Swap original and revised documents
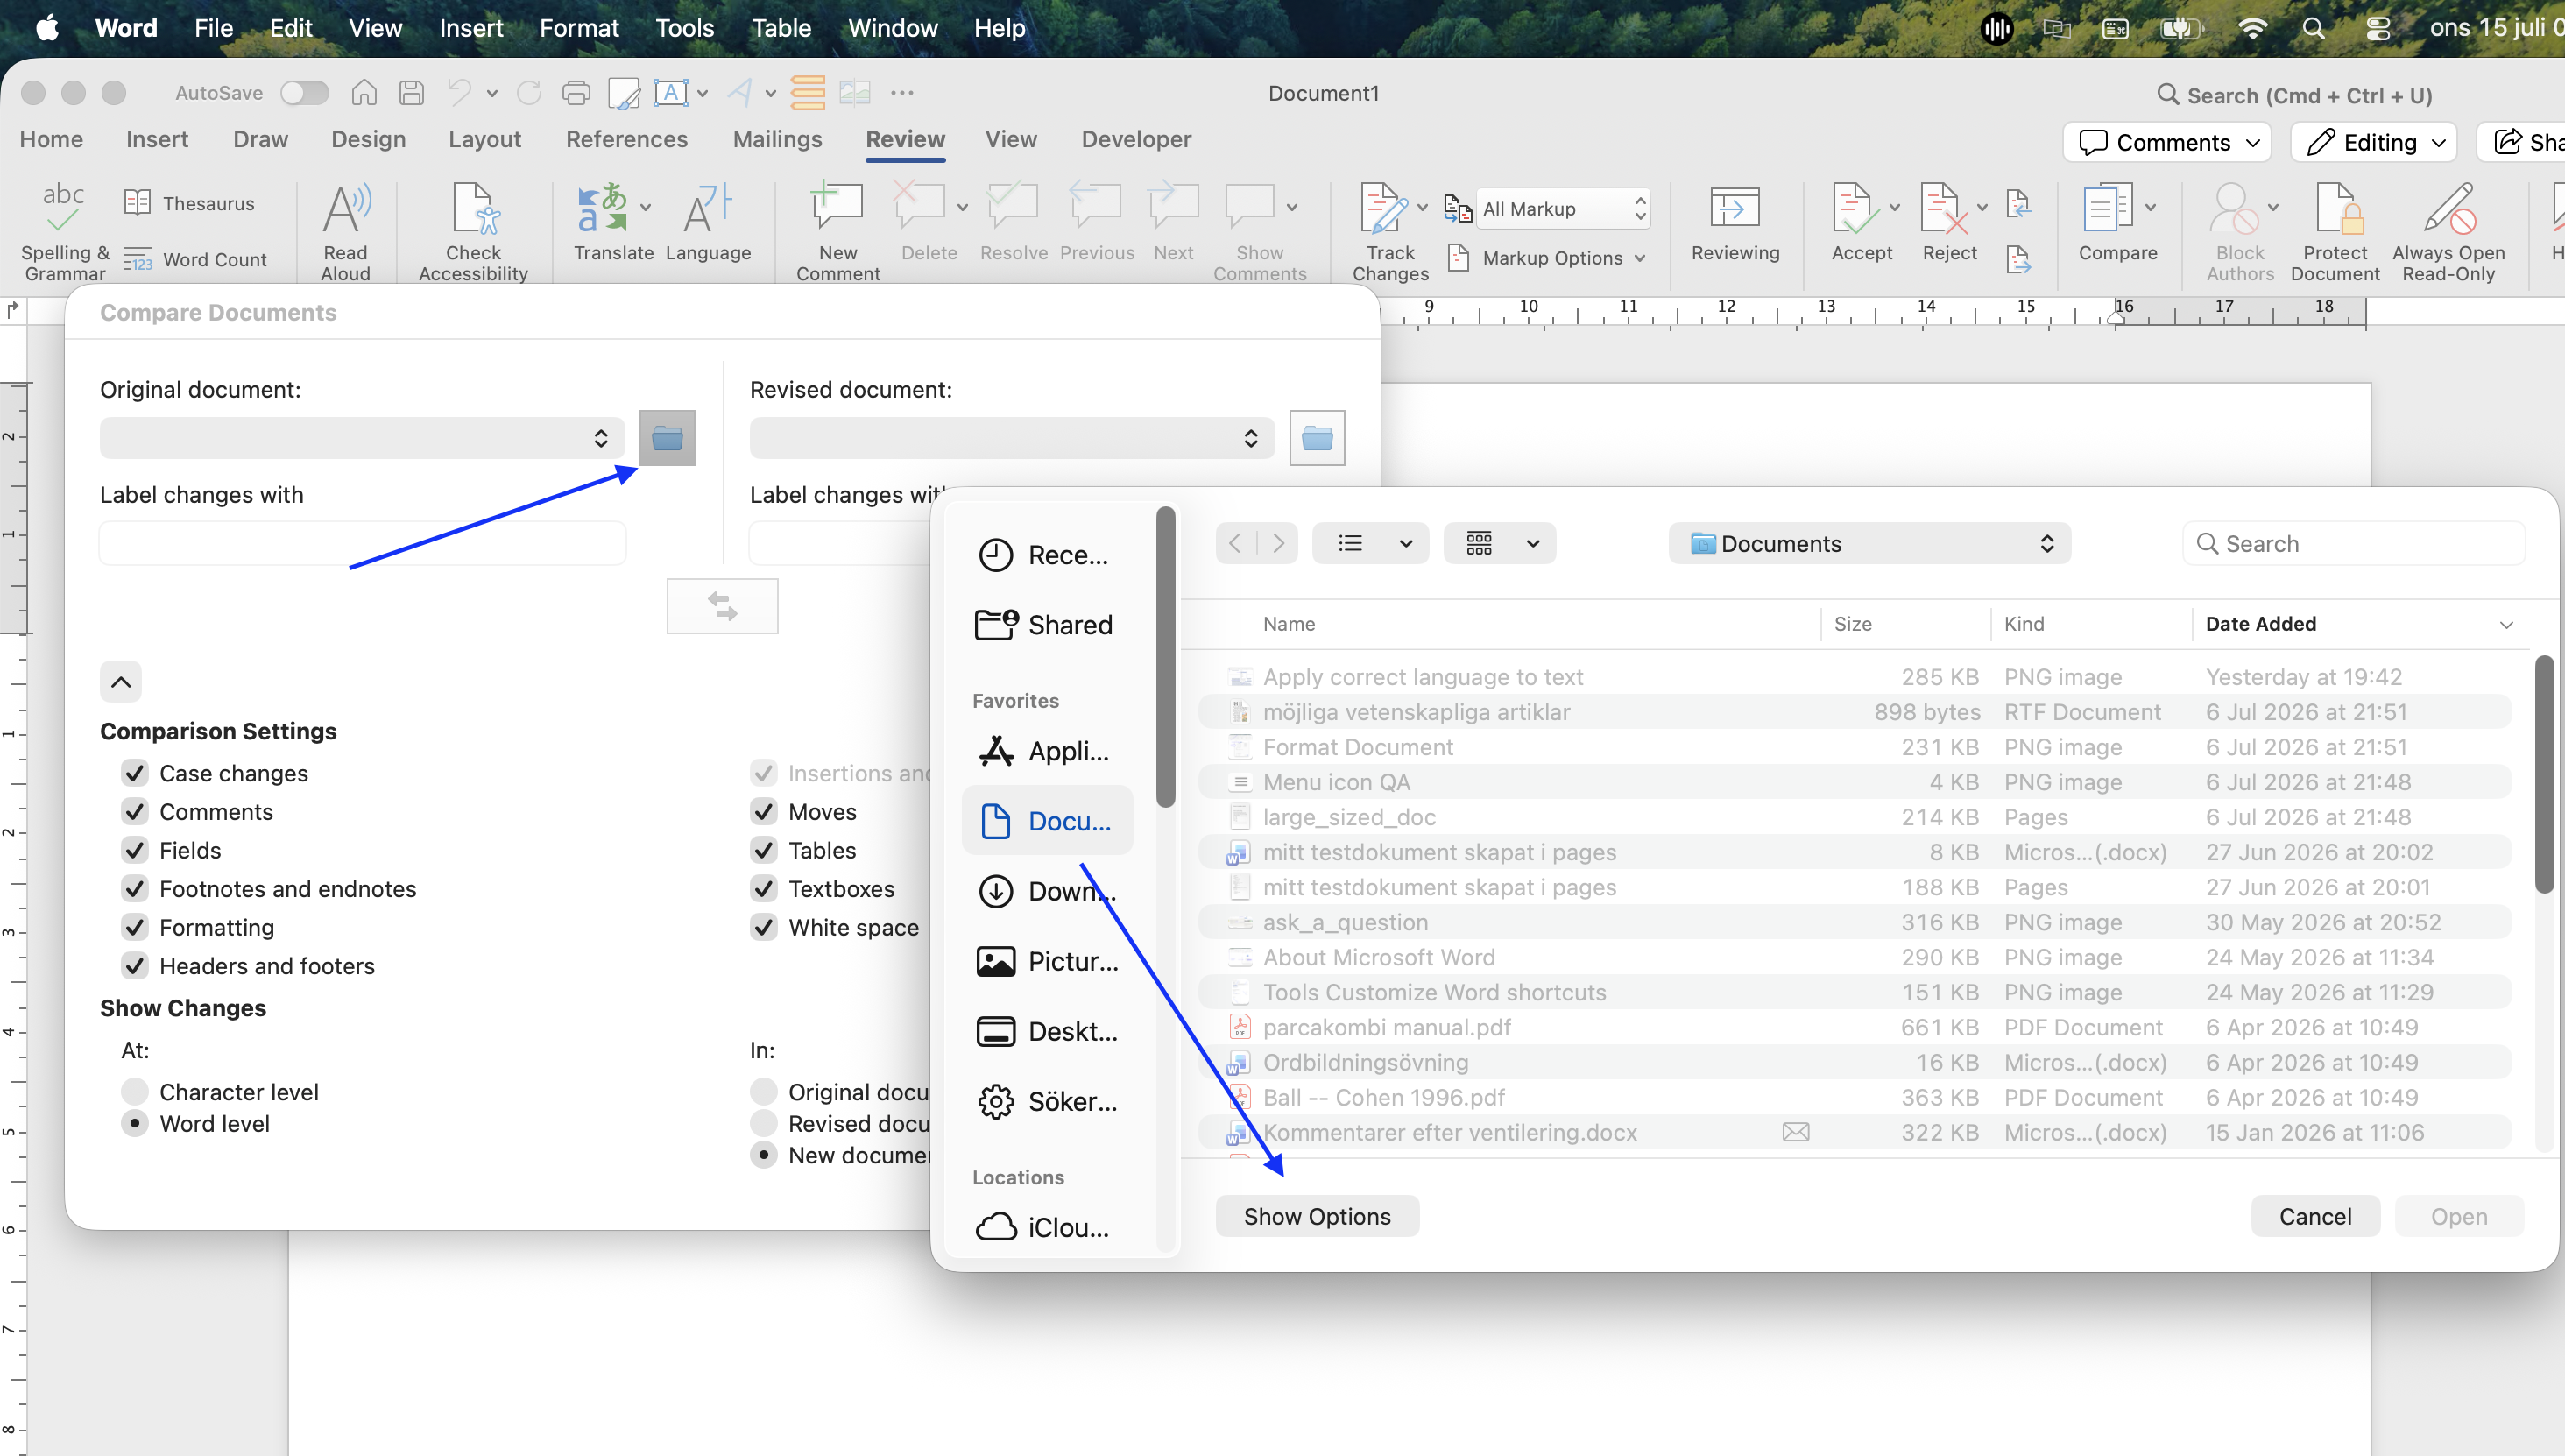 tap(722, 606)
